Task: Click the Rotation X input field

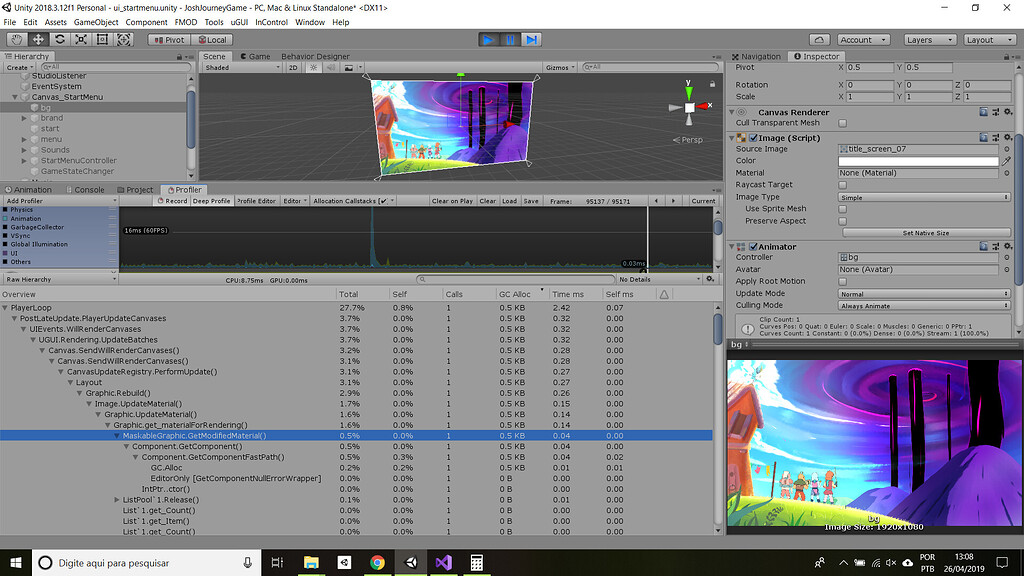Action: point(868,85)
